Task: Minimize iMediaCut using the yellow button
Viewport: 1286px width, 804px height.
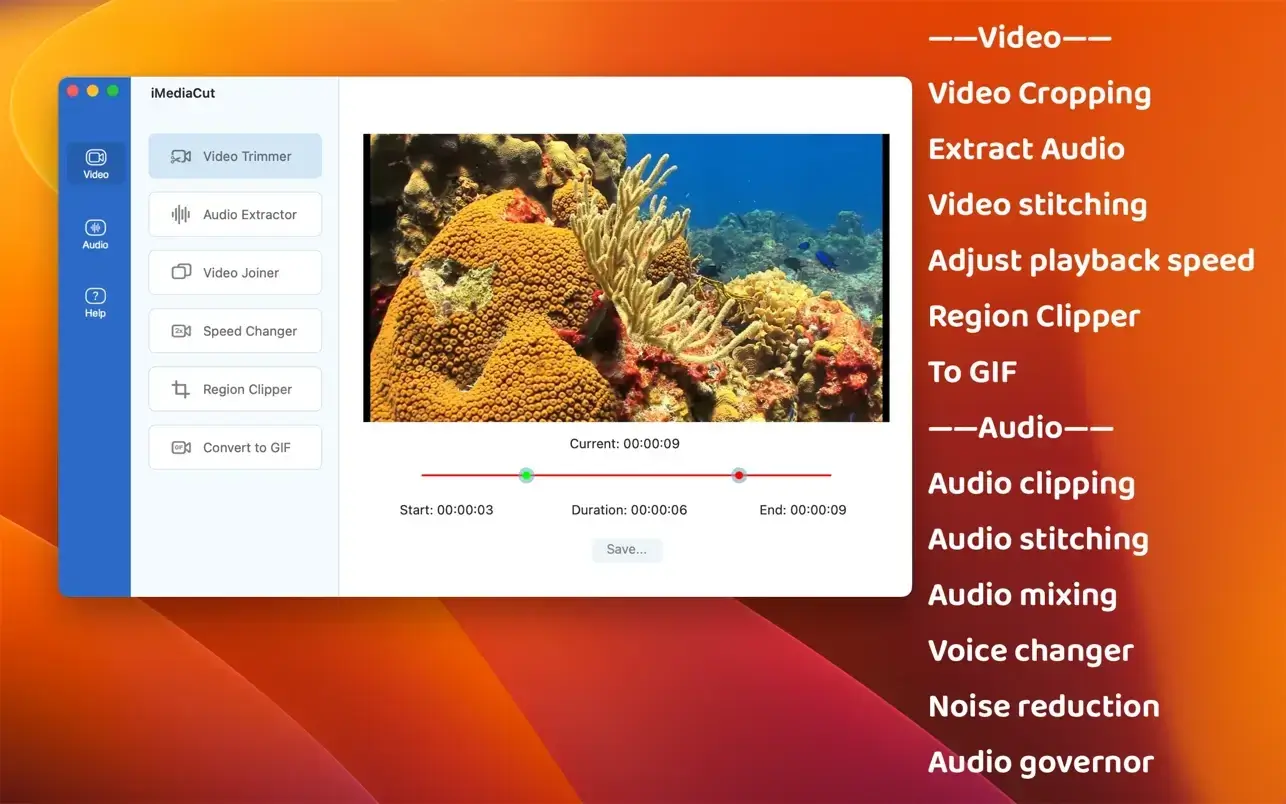Action: point(93,91)
